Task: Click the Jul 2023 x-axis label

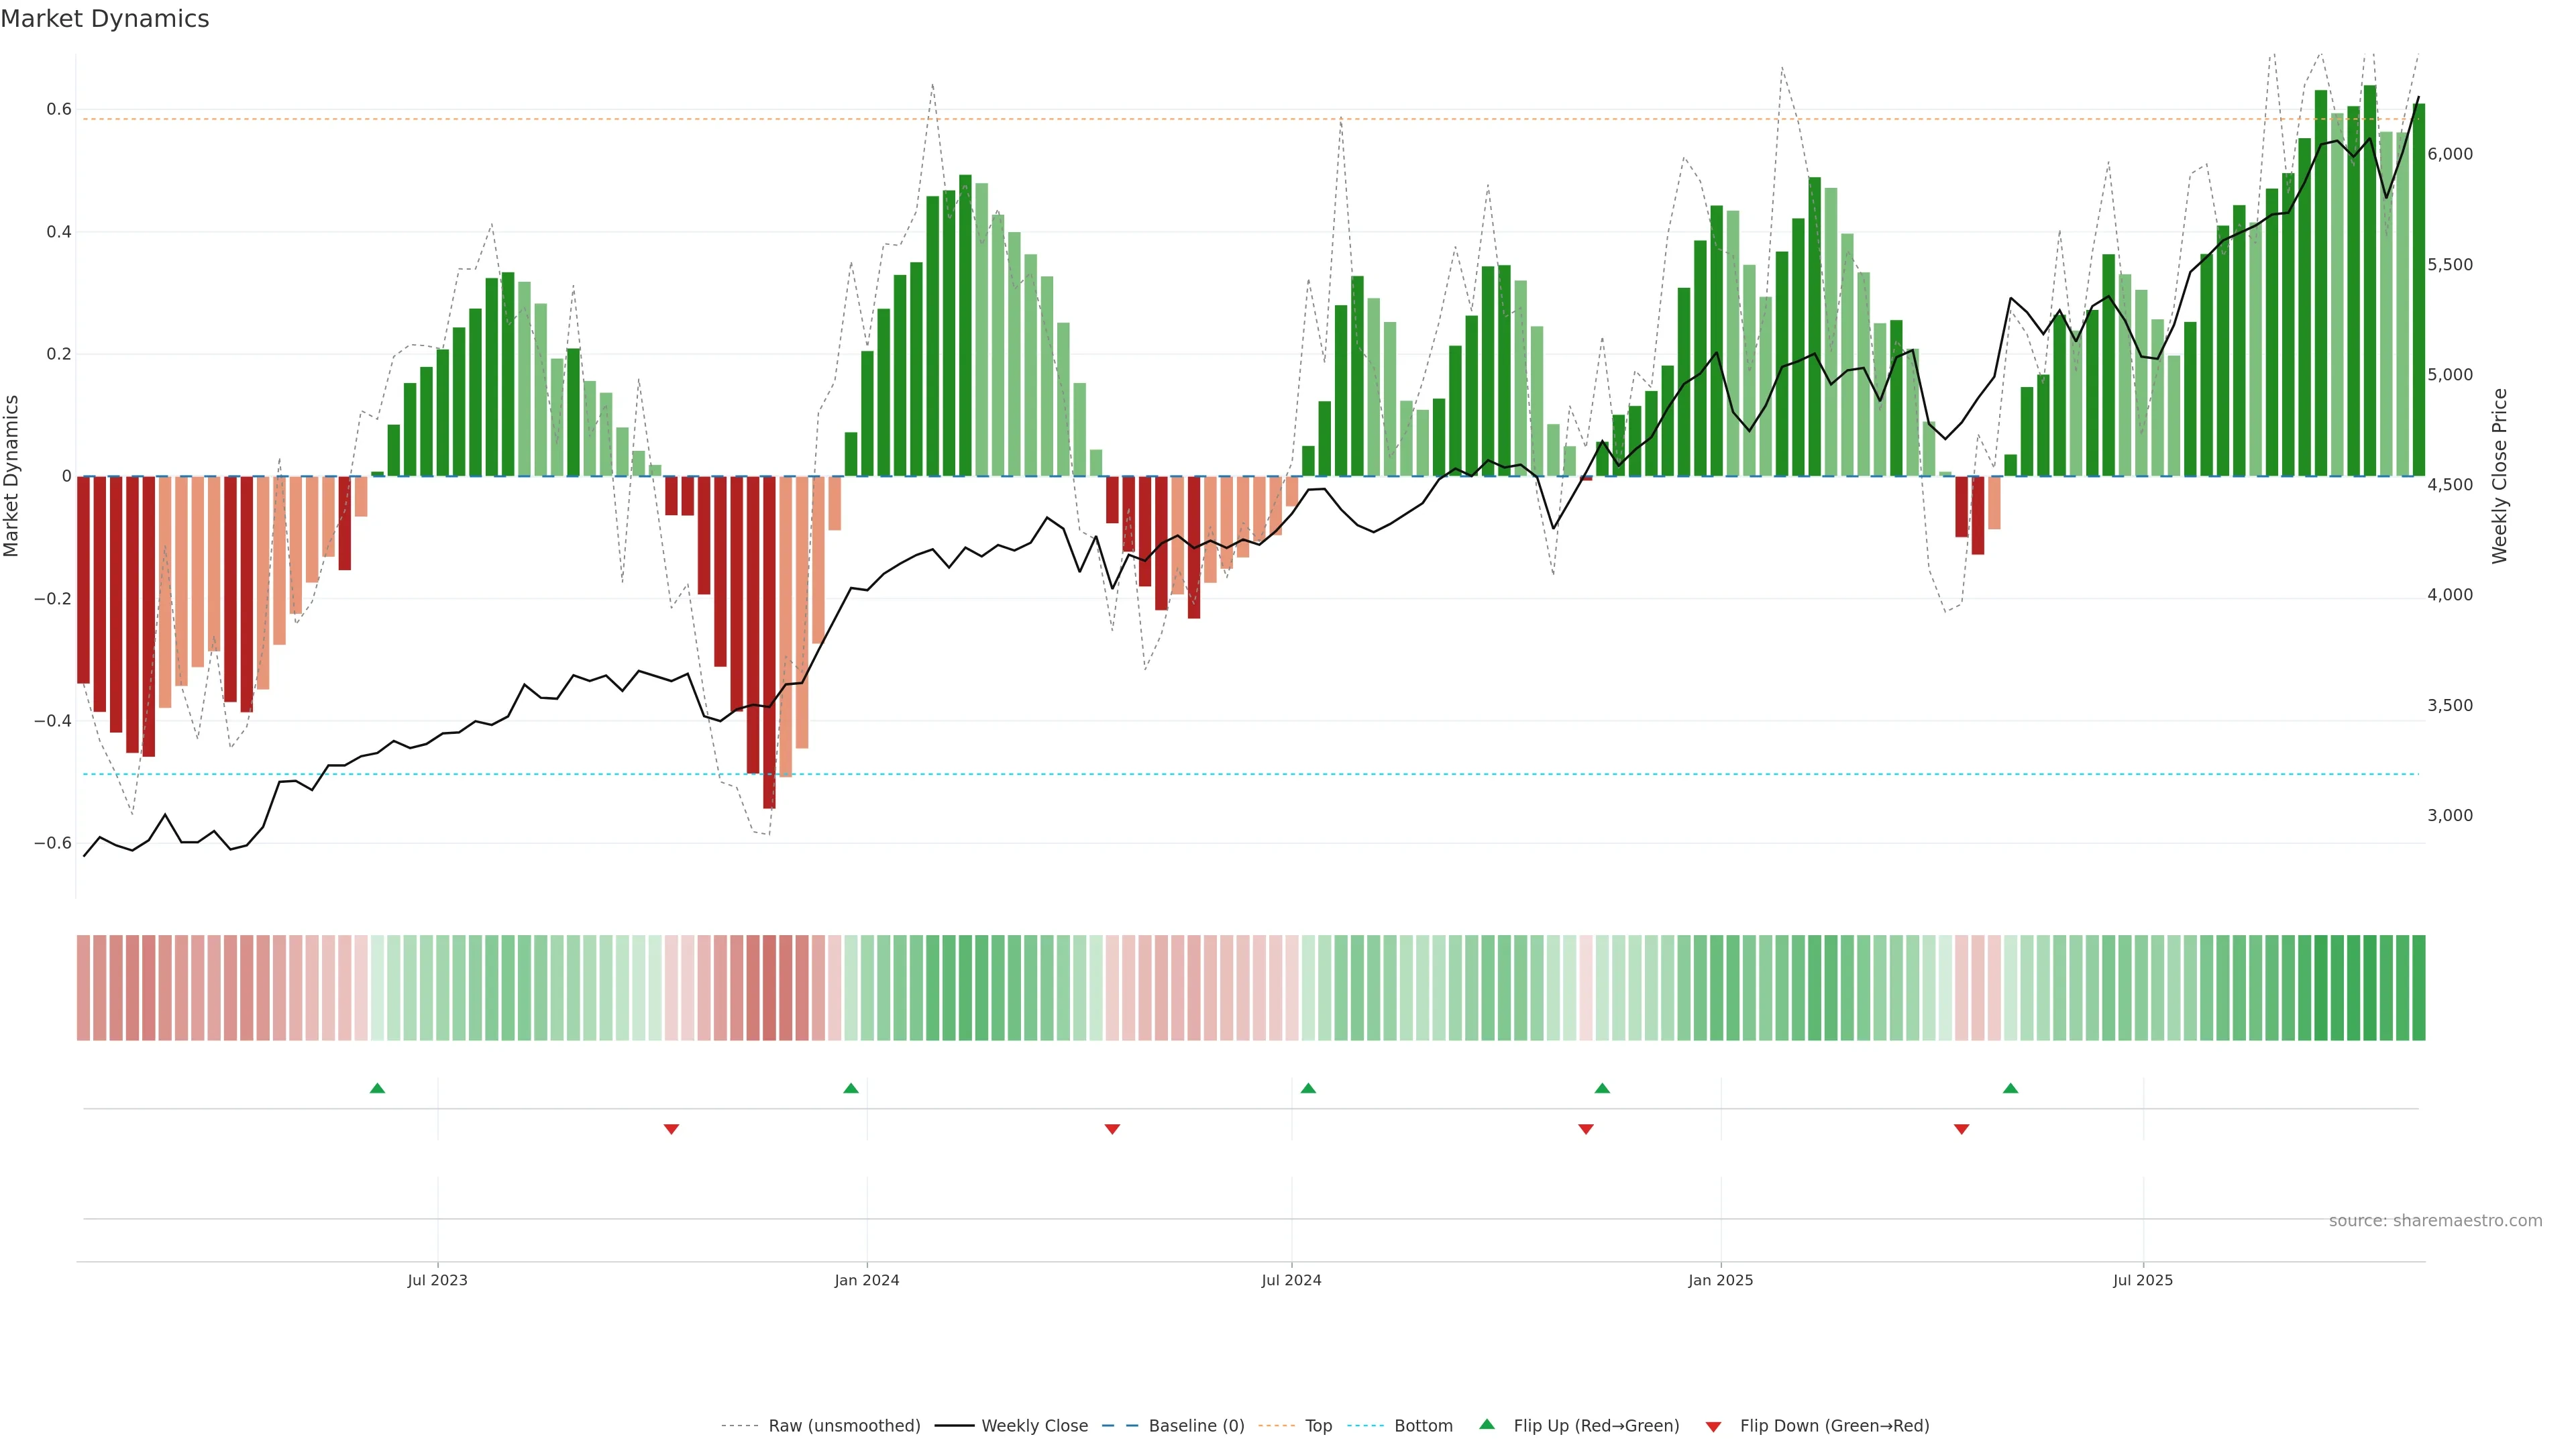Action: click(437, 1280)
